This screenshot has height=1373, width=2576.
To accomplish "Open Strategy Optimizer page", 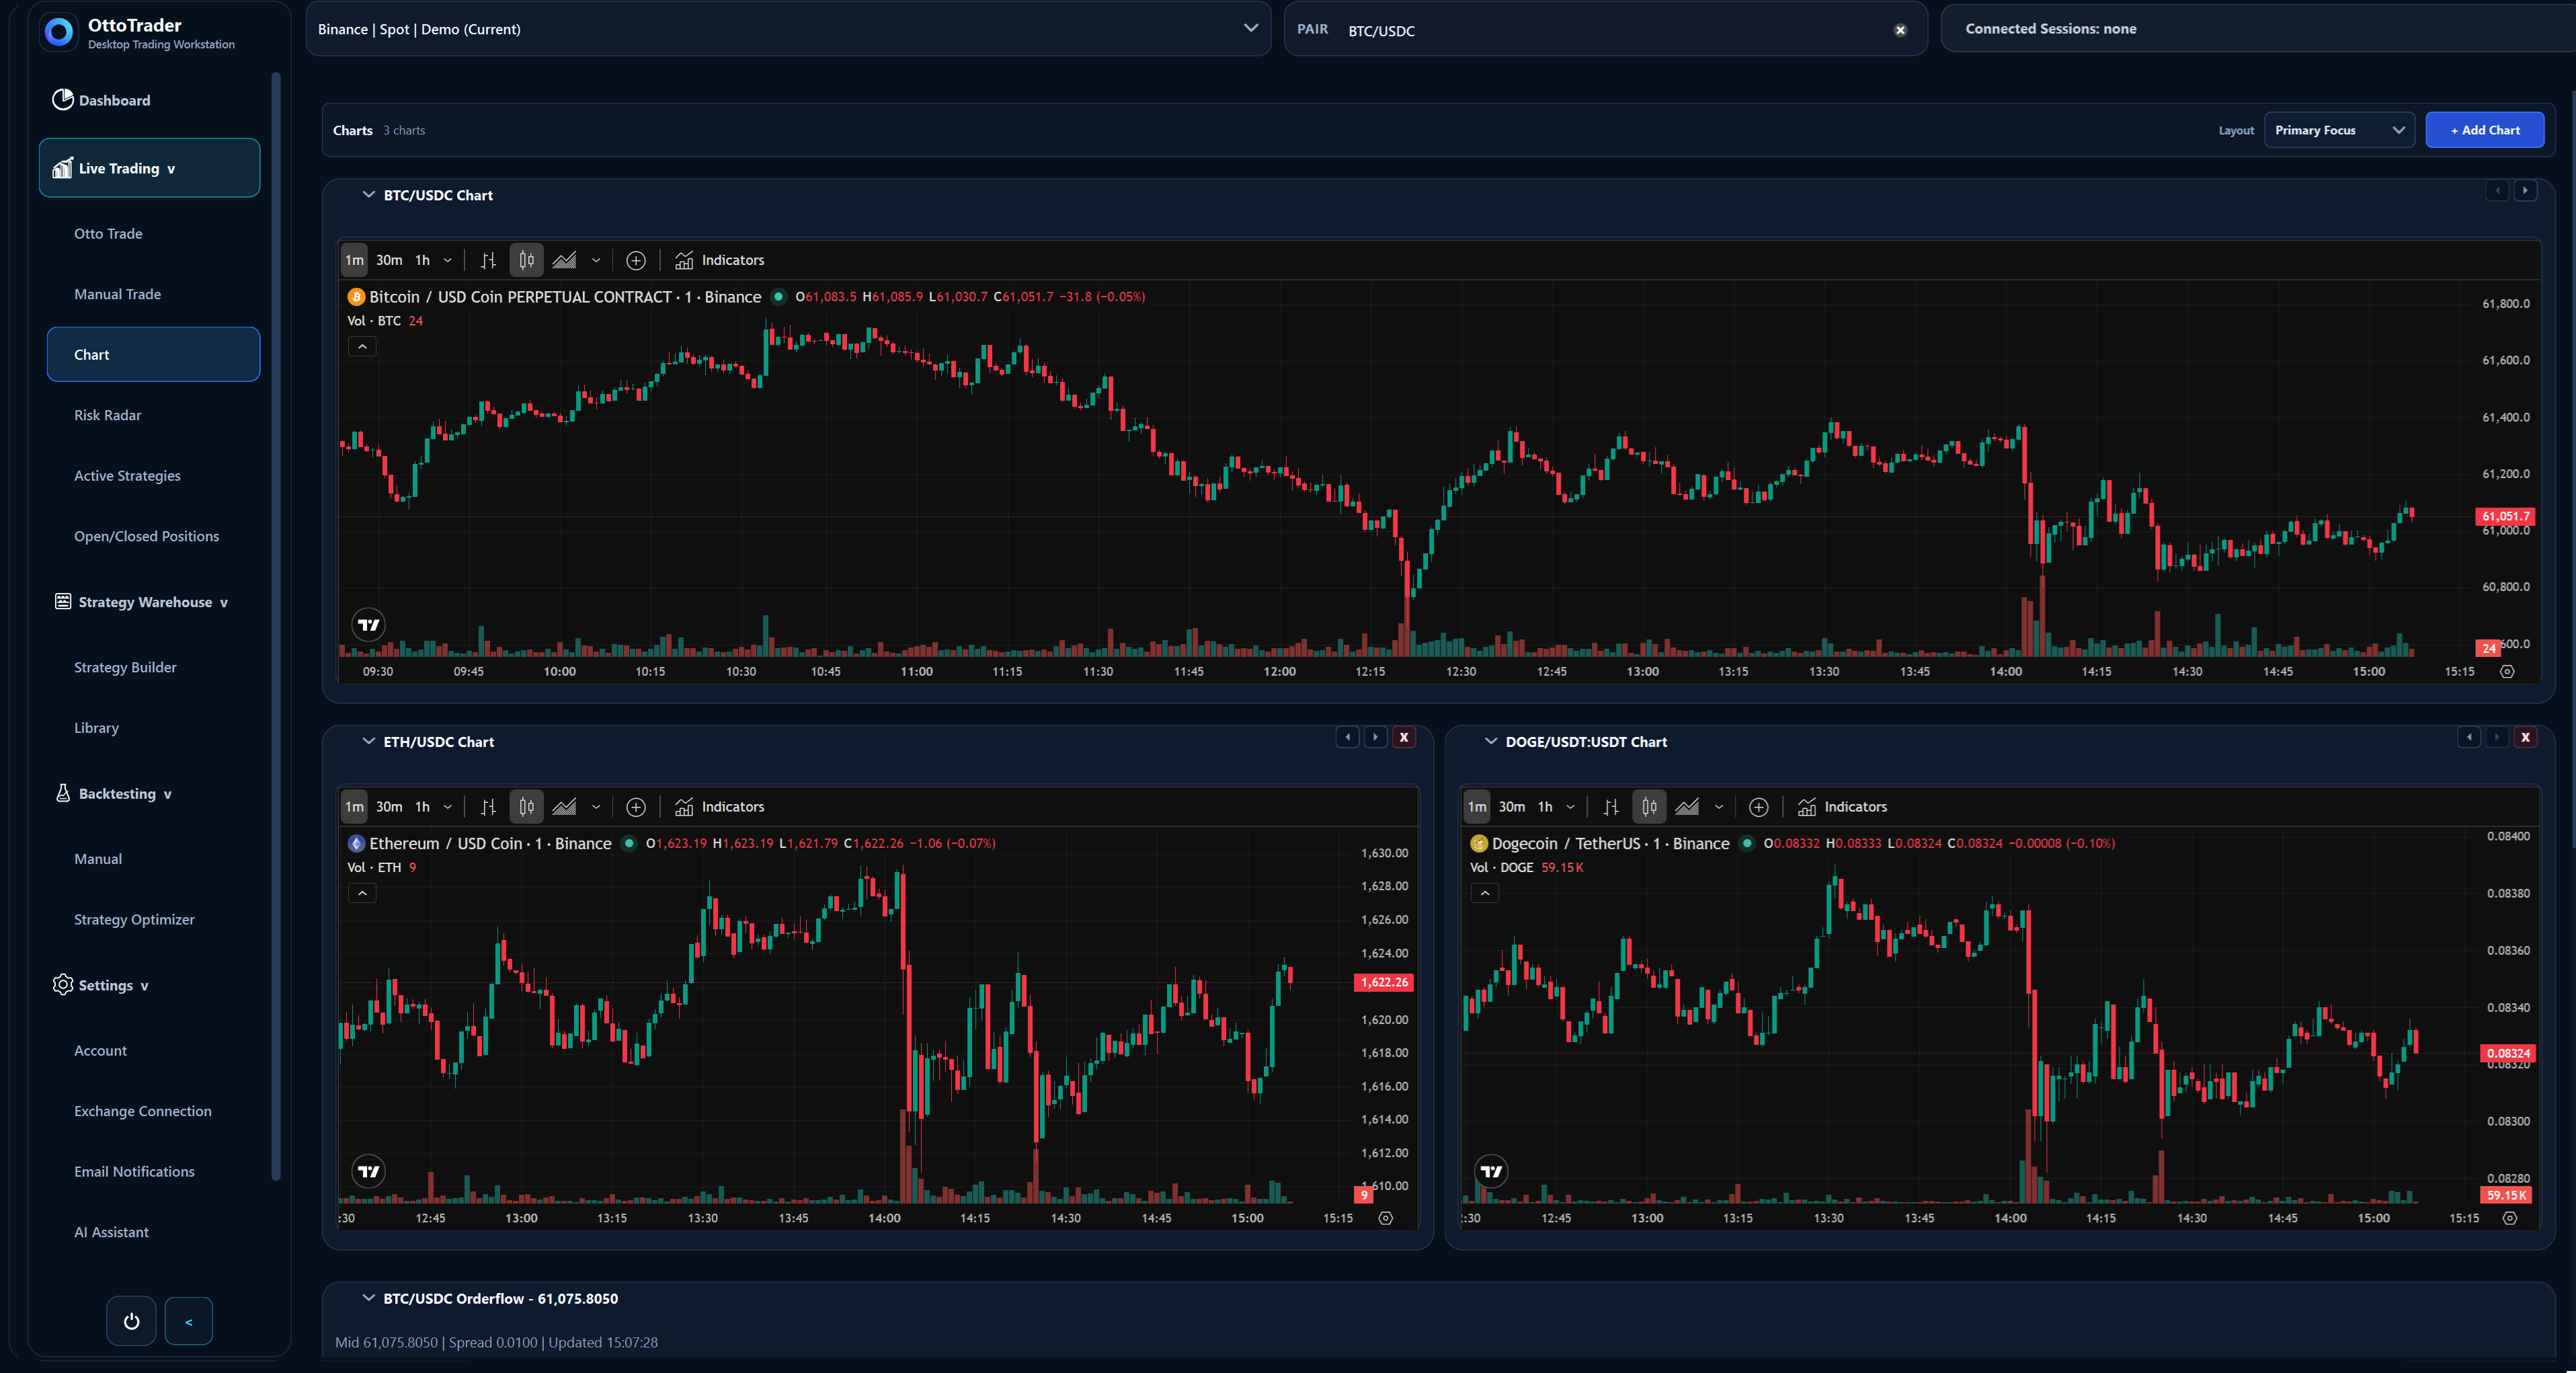I will [134, 919].
